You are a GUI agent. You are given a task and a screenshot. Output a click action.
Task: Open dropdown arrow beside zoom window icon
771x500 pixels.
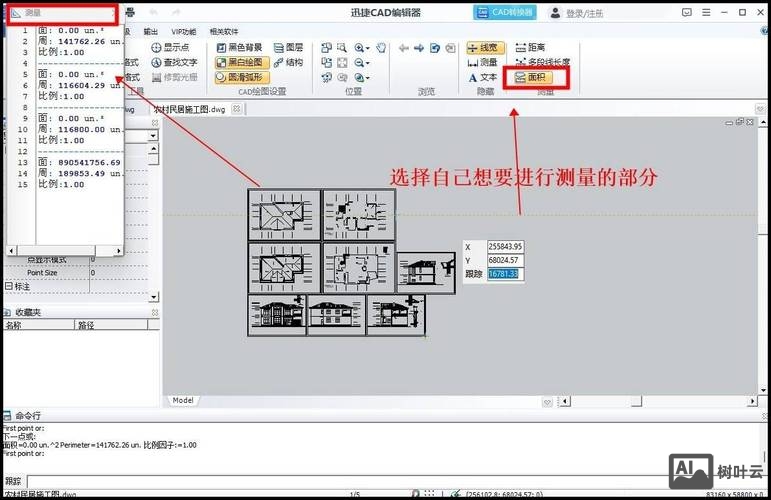pyautogui.click(x=367, y=78)
